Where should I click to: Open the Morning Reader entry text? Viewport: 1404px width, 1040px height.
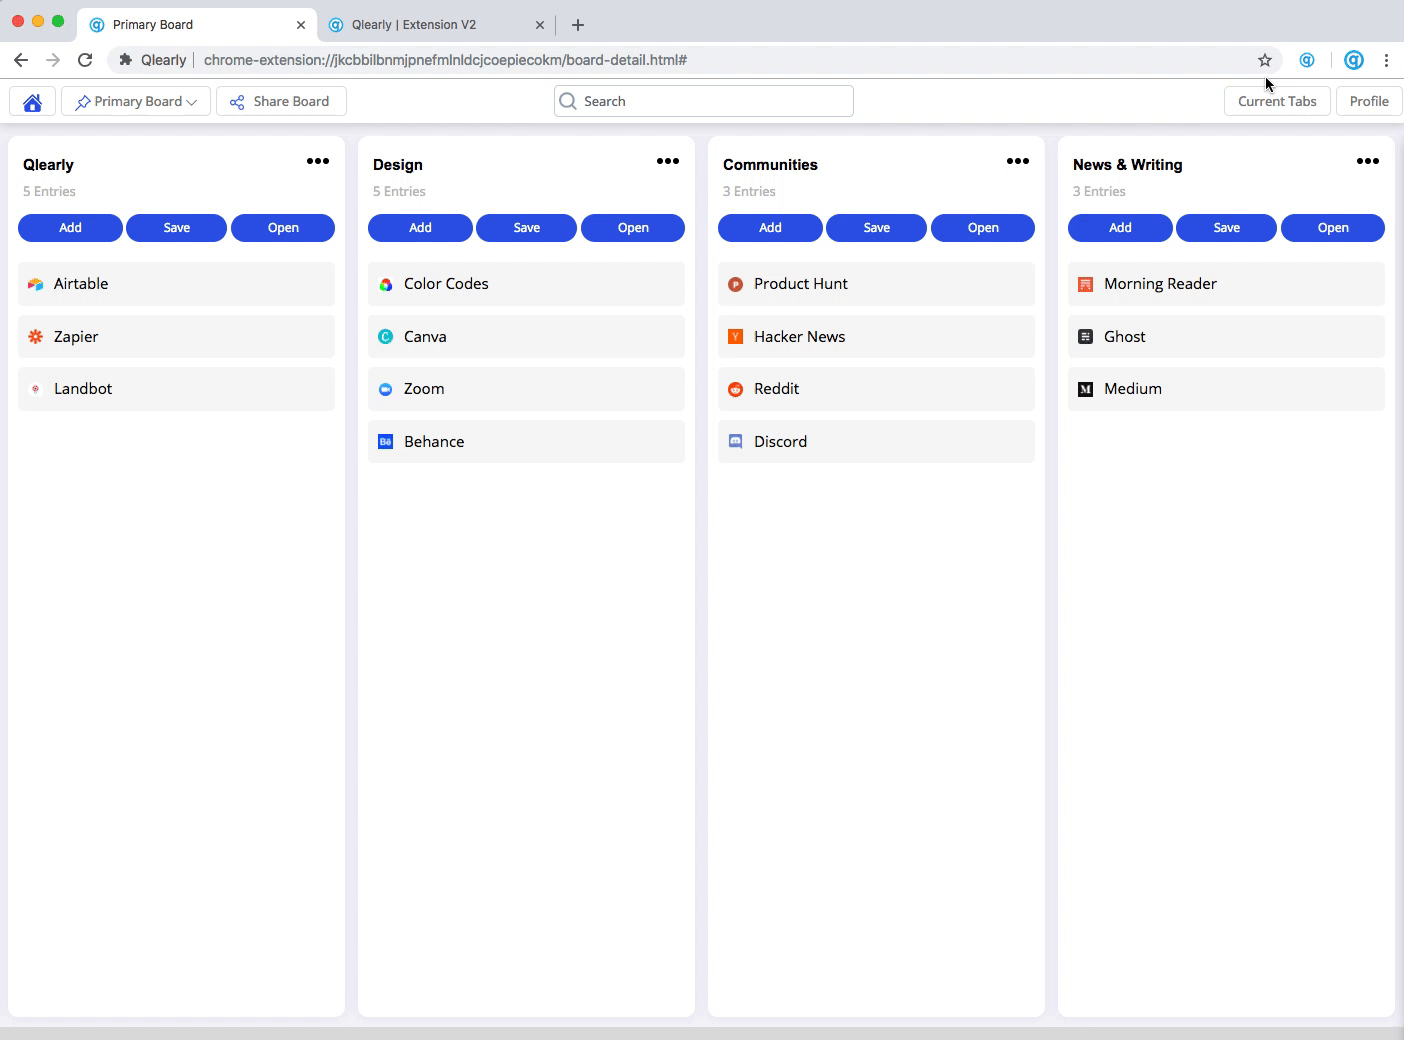point(1161,284)
